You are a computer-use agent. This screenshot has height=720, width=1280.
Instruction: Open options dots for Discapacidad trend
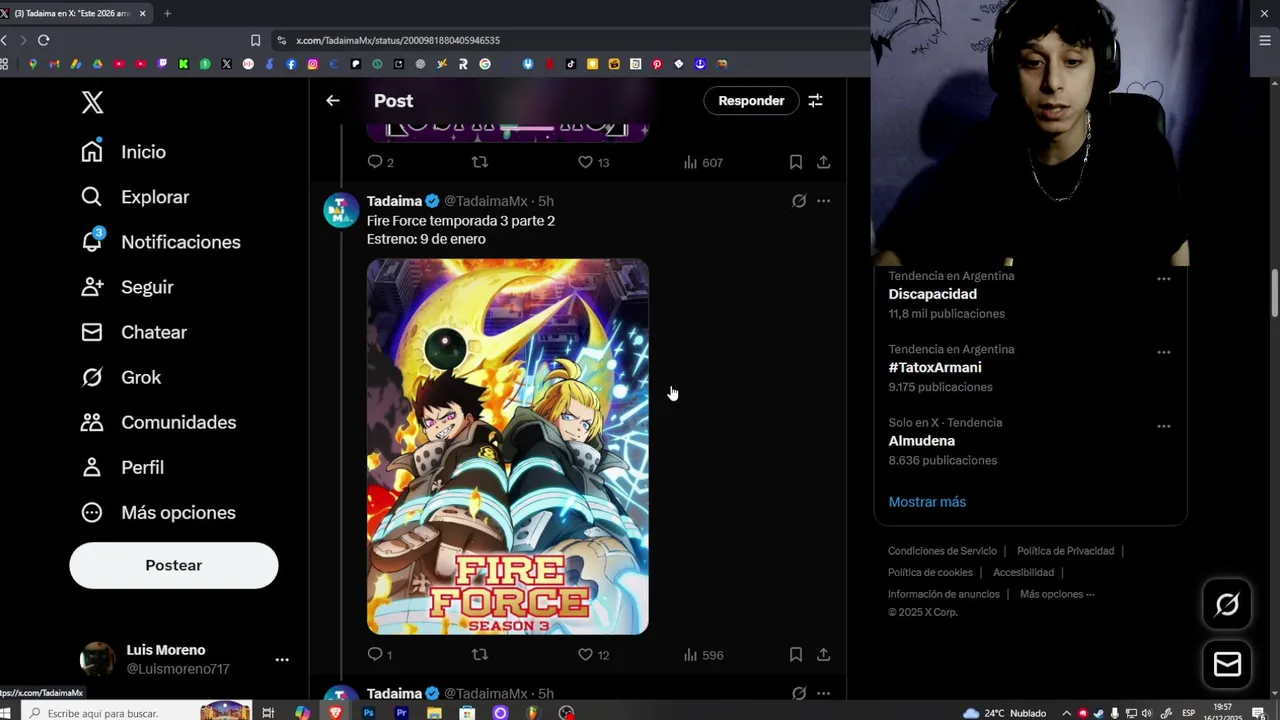tap(1163, 279)
